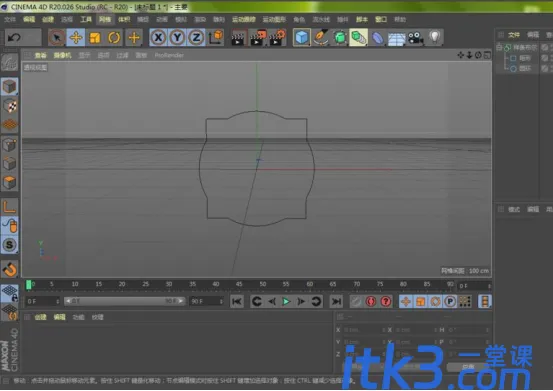
Task: Switch to Model mode in left sidebar
Action: coord(10,86)
